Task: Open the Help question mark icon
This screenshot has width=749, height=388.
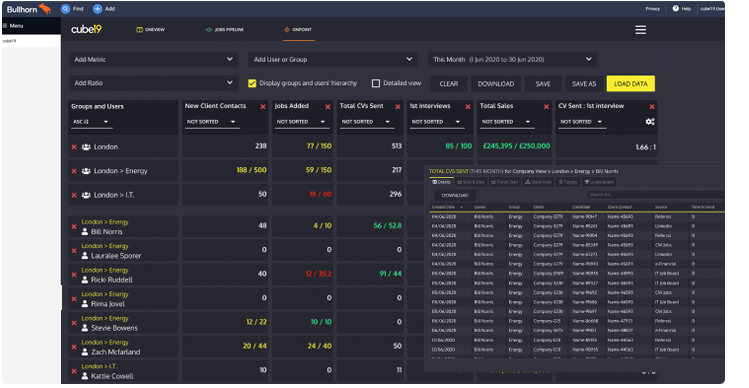Action: pos(675,8)
